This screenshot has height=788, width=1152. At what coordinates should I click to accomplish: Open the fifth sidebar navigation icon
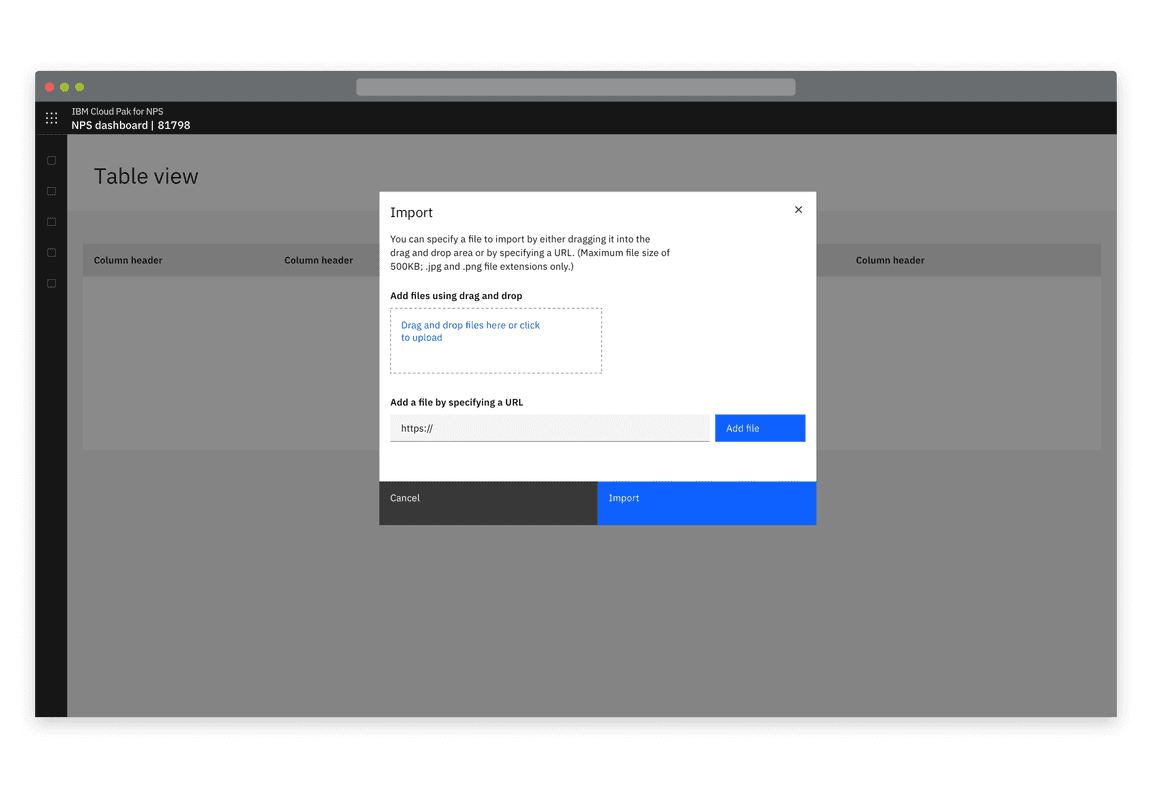[51, 284]
